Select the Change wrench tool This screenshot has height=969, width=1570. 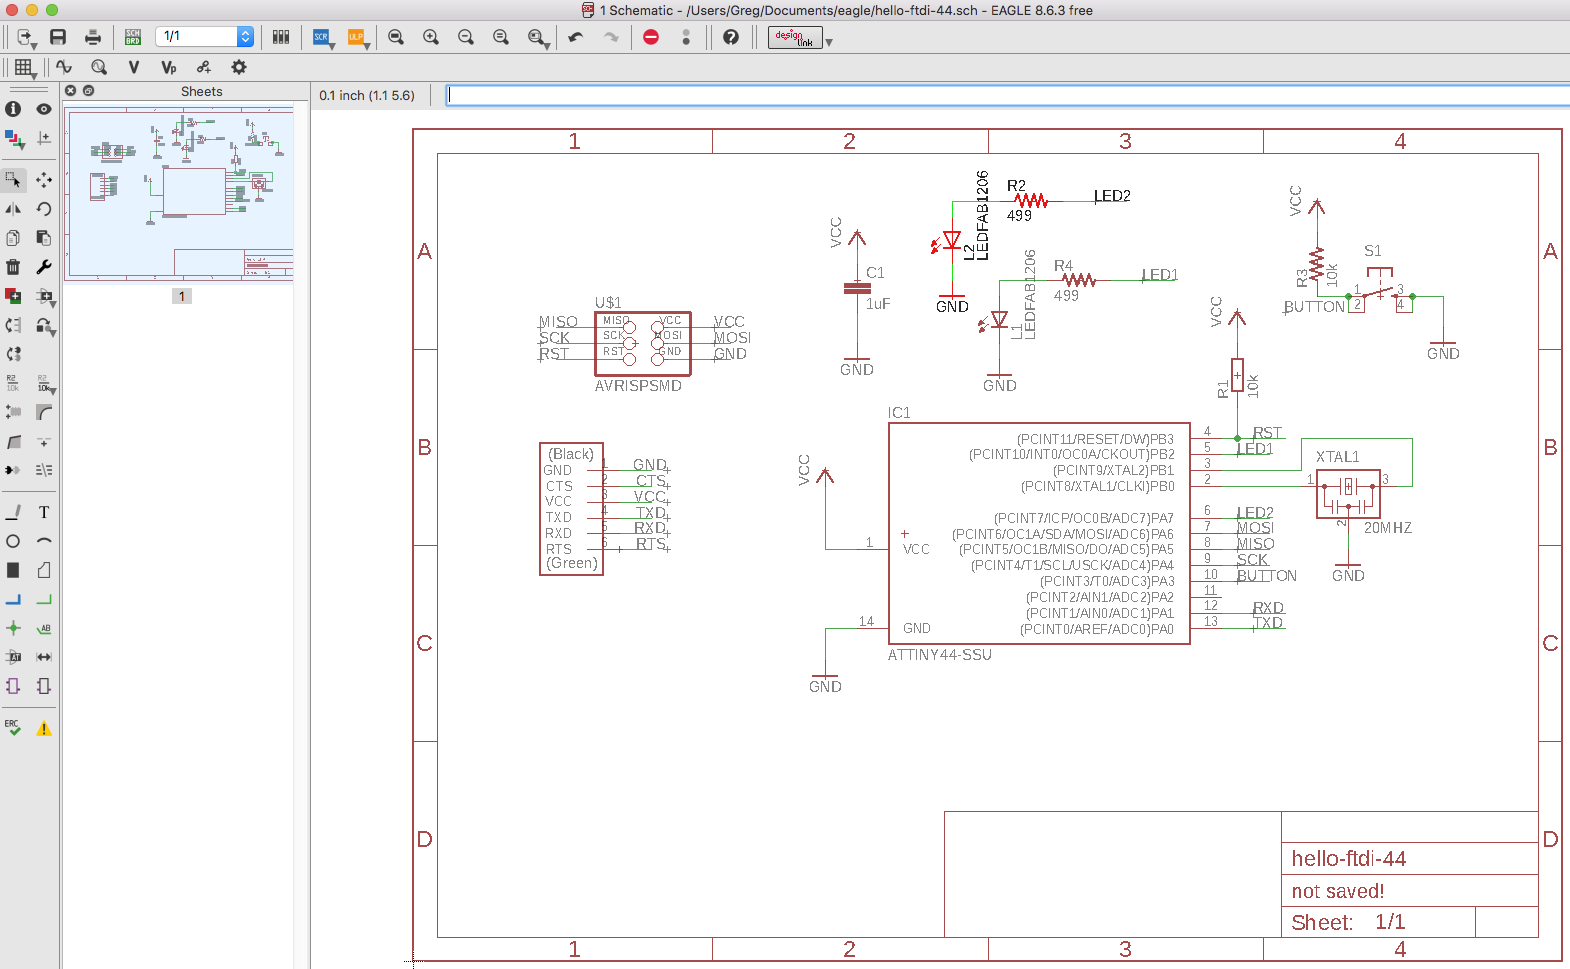43,267
